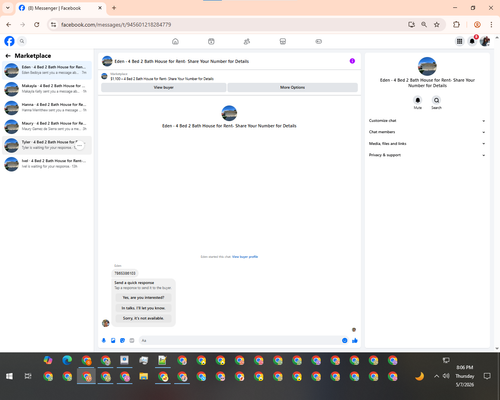Open the Gaming tab icon
The width and height of the screenshot is (500, 400).
click(319, 41)
